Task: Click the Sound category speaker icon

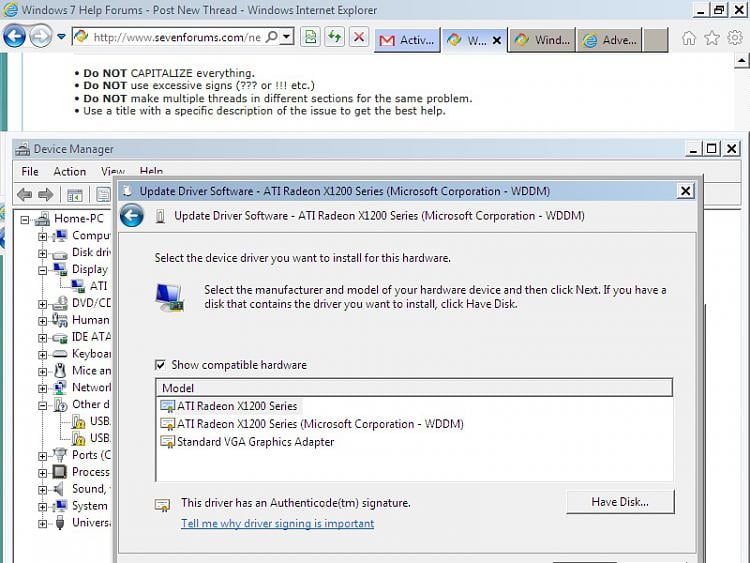Action: tap(59, 489)
